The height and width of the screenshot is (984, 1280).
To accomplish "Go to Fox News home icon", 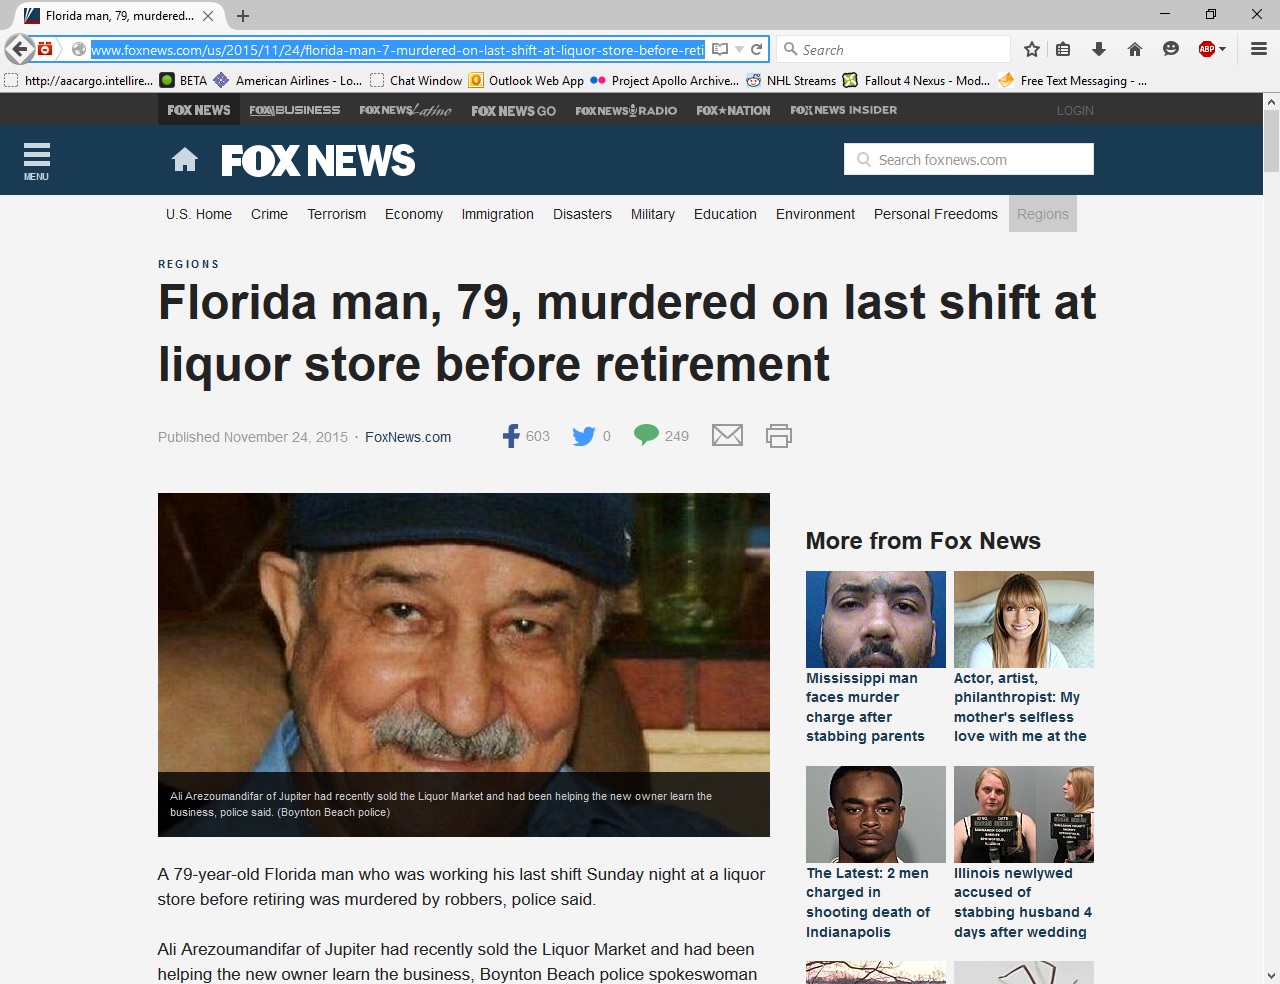I will pyautogui.click(x=185, y=160).
